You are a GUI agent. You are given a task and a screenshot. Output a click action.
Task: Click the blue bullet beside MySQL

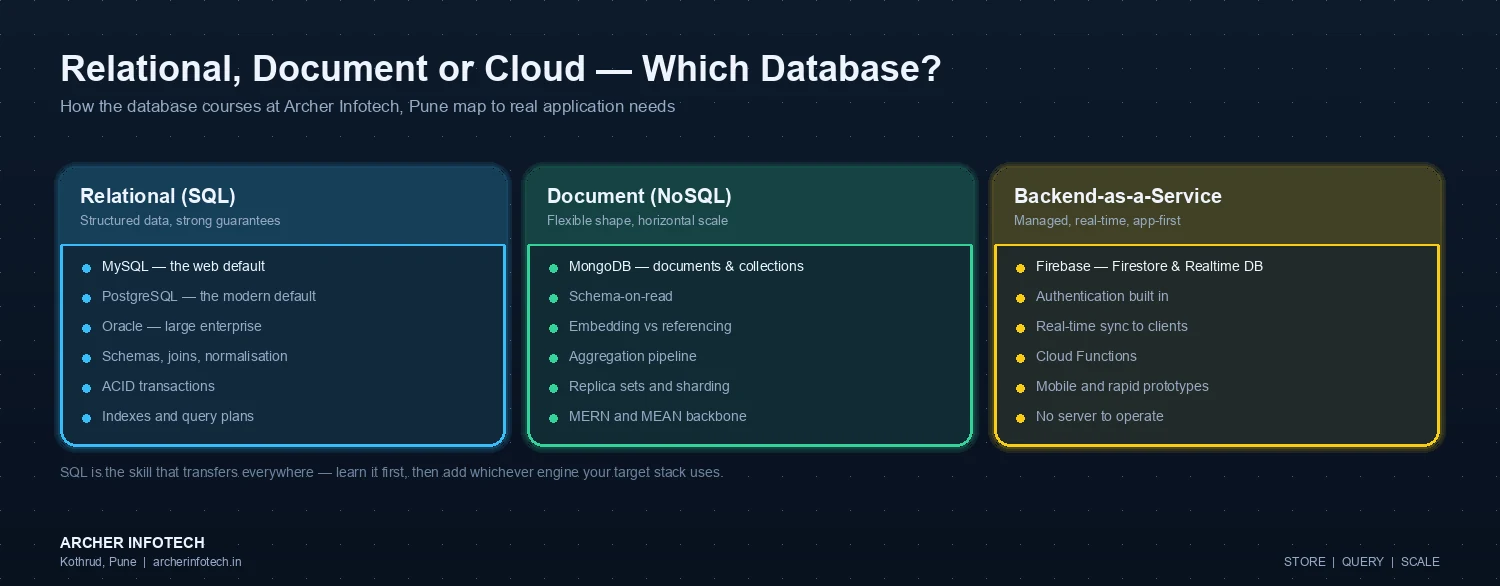point(86,268)
